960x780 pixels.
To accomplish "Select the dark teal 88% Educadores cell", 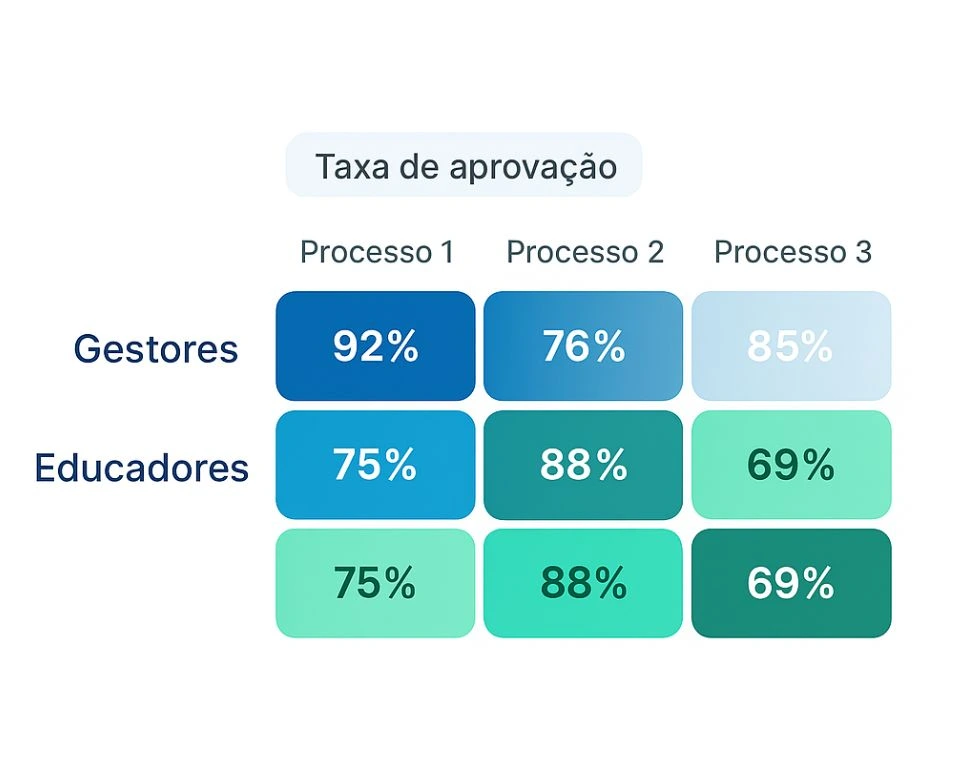I will [x=583, y=465].
